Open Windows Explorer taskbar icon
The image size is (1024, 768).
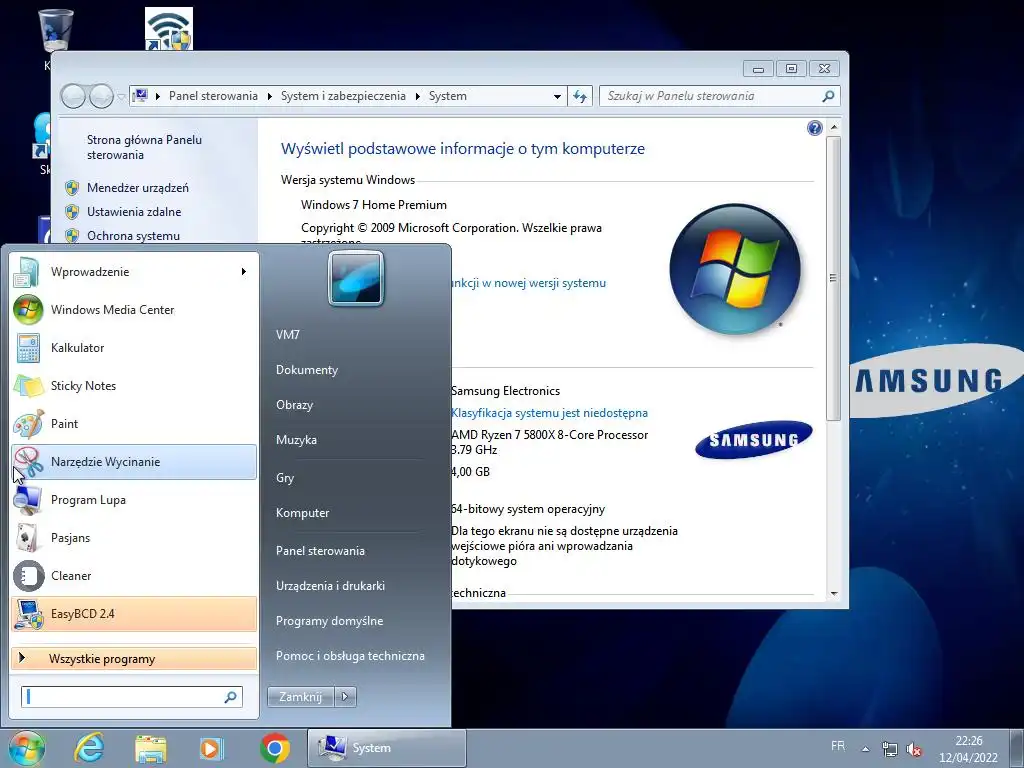click(151, 748)
